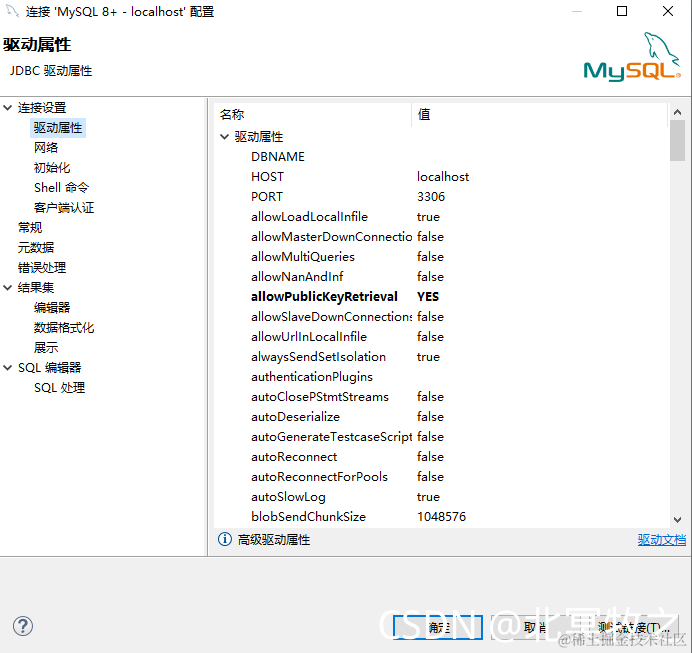Close the connection configuration dialog
Image resolution: width=692 pixels, height=653 pixels.
668,11
